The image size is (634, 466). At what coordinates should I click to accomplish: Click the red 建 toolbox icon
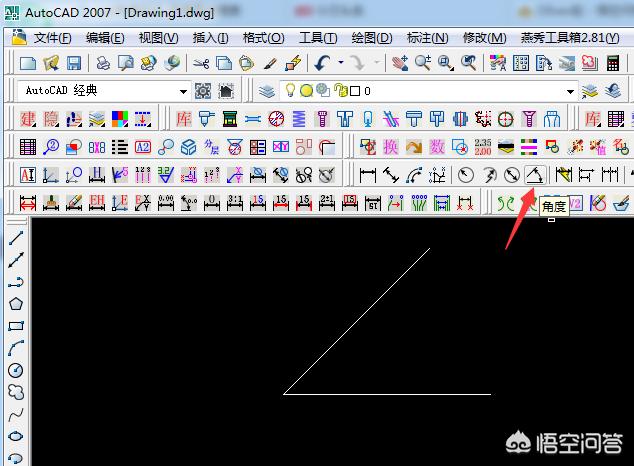click(x=28, y=119)
